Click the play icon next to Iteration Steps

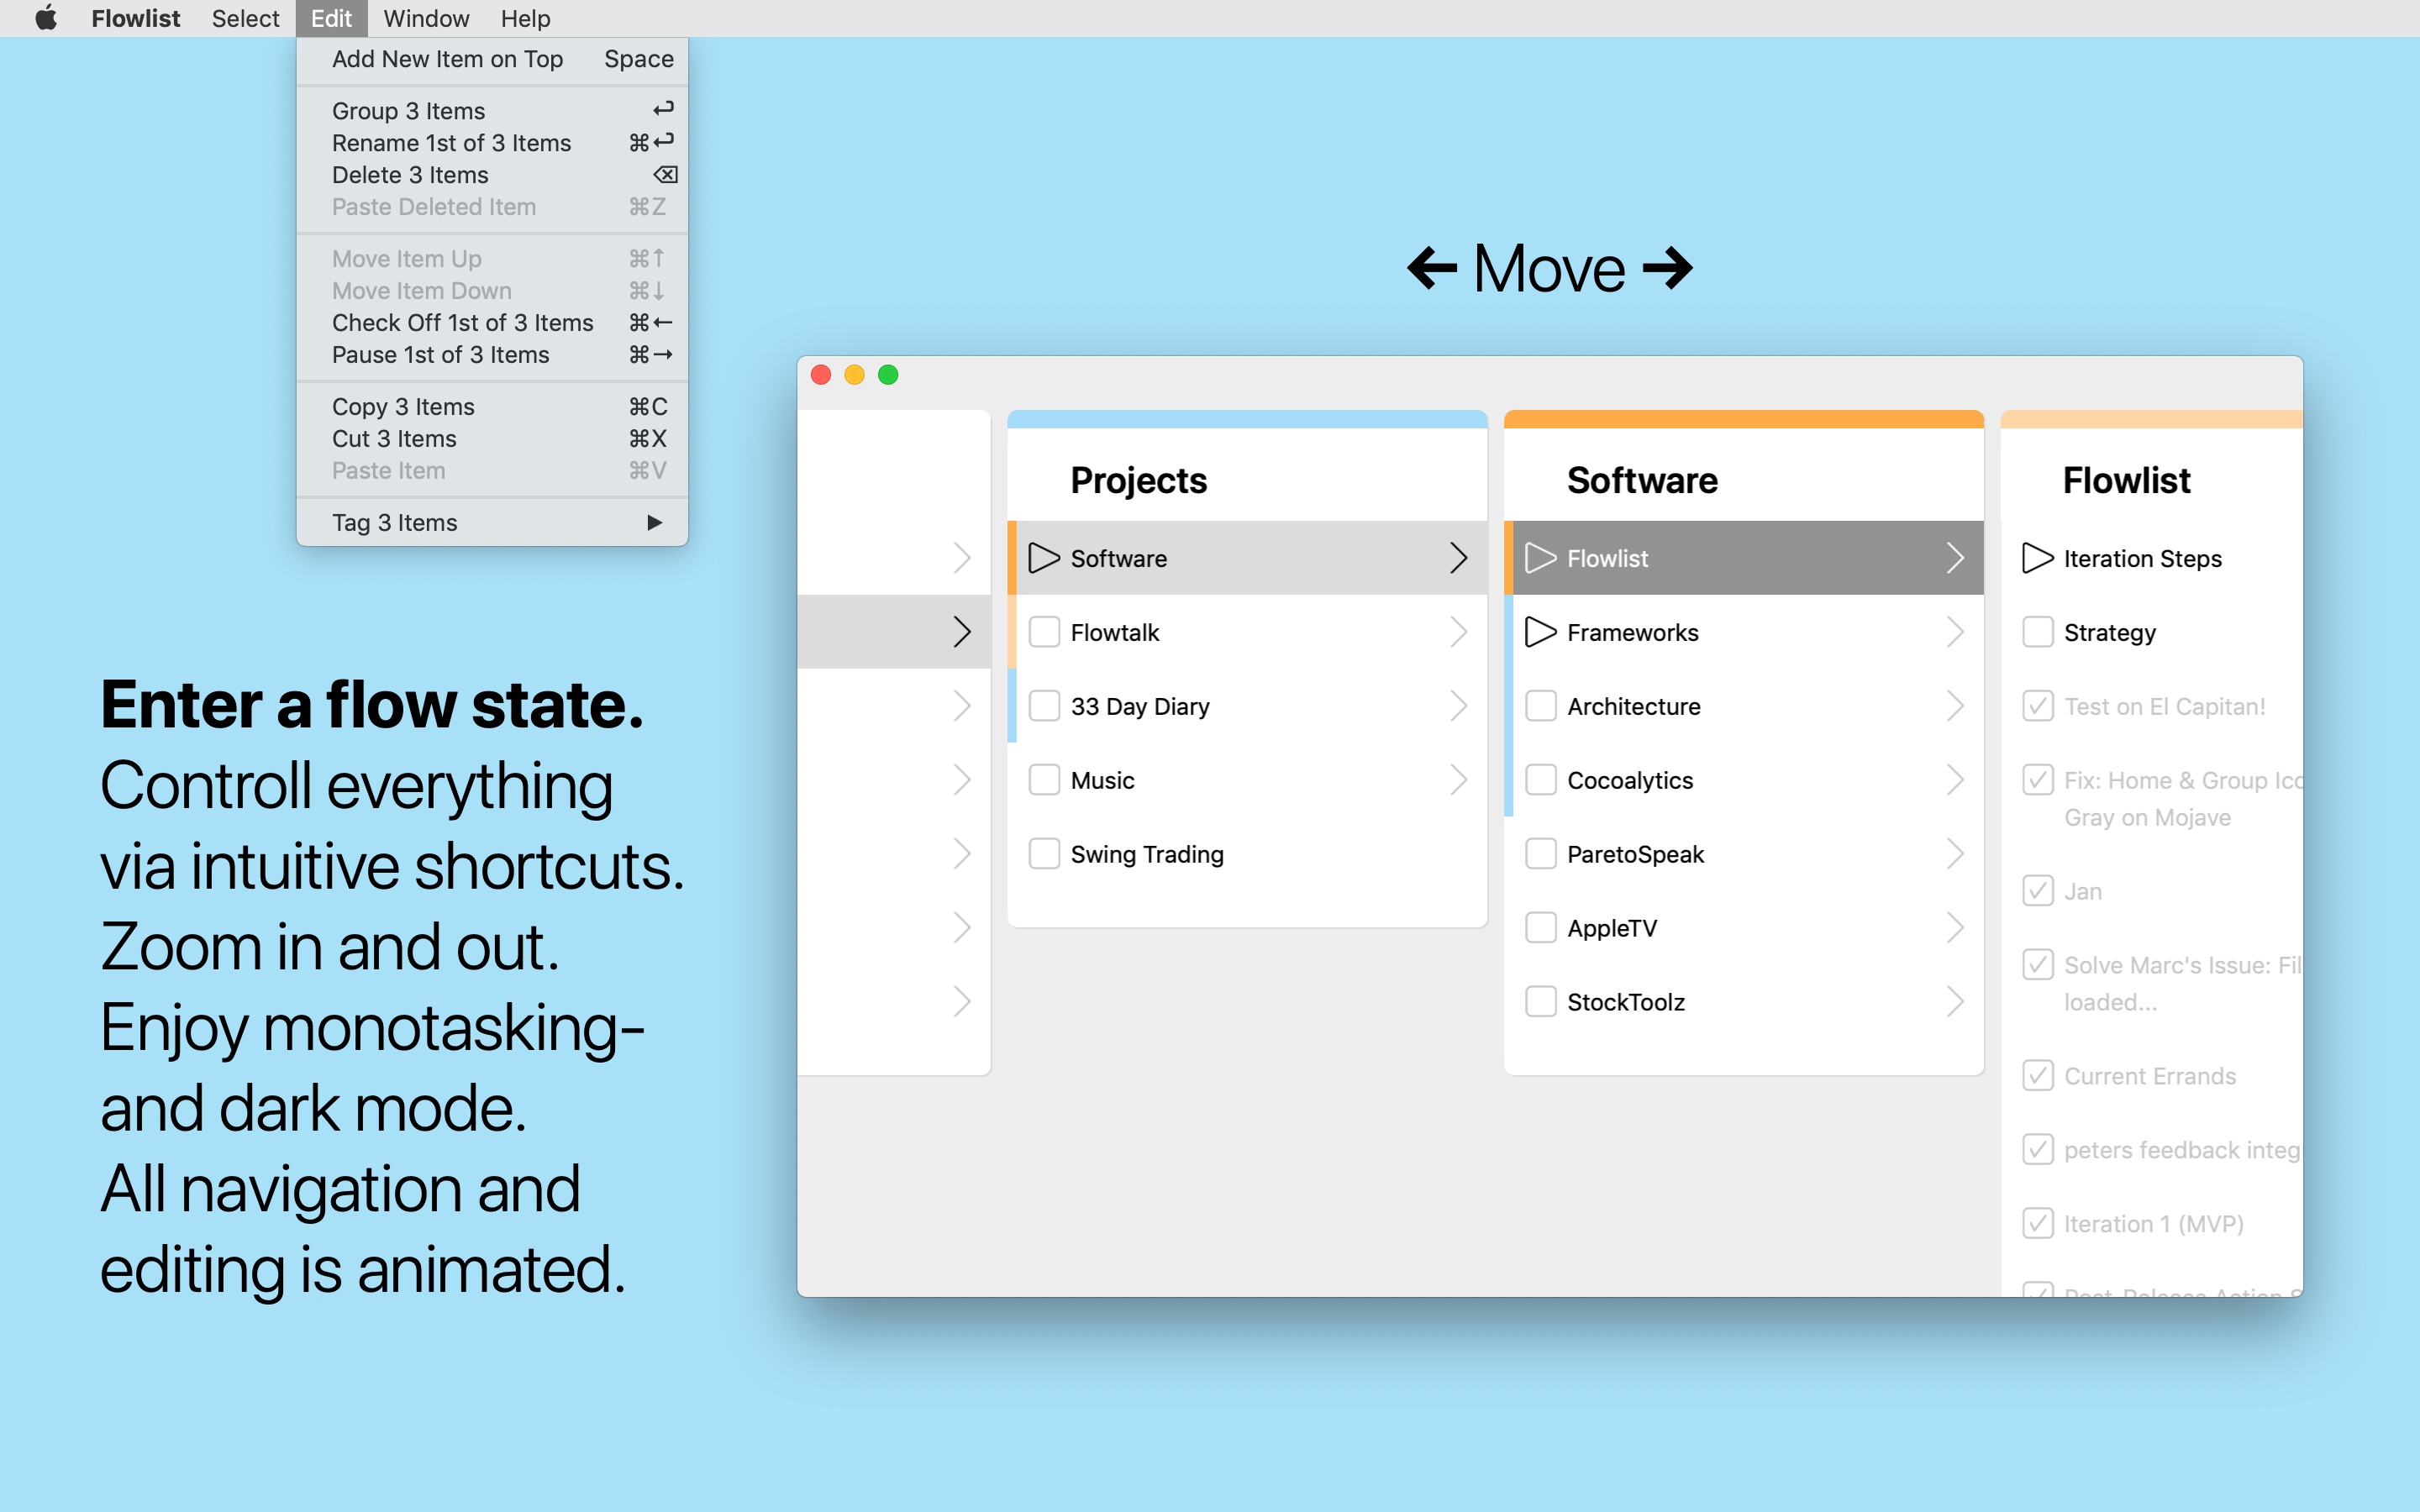2037,558
